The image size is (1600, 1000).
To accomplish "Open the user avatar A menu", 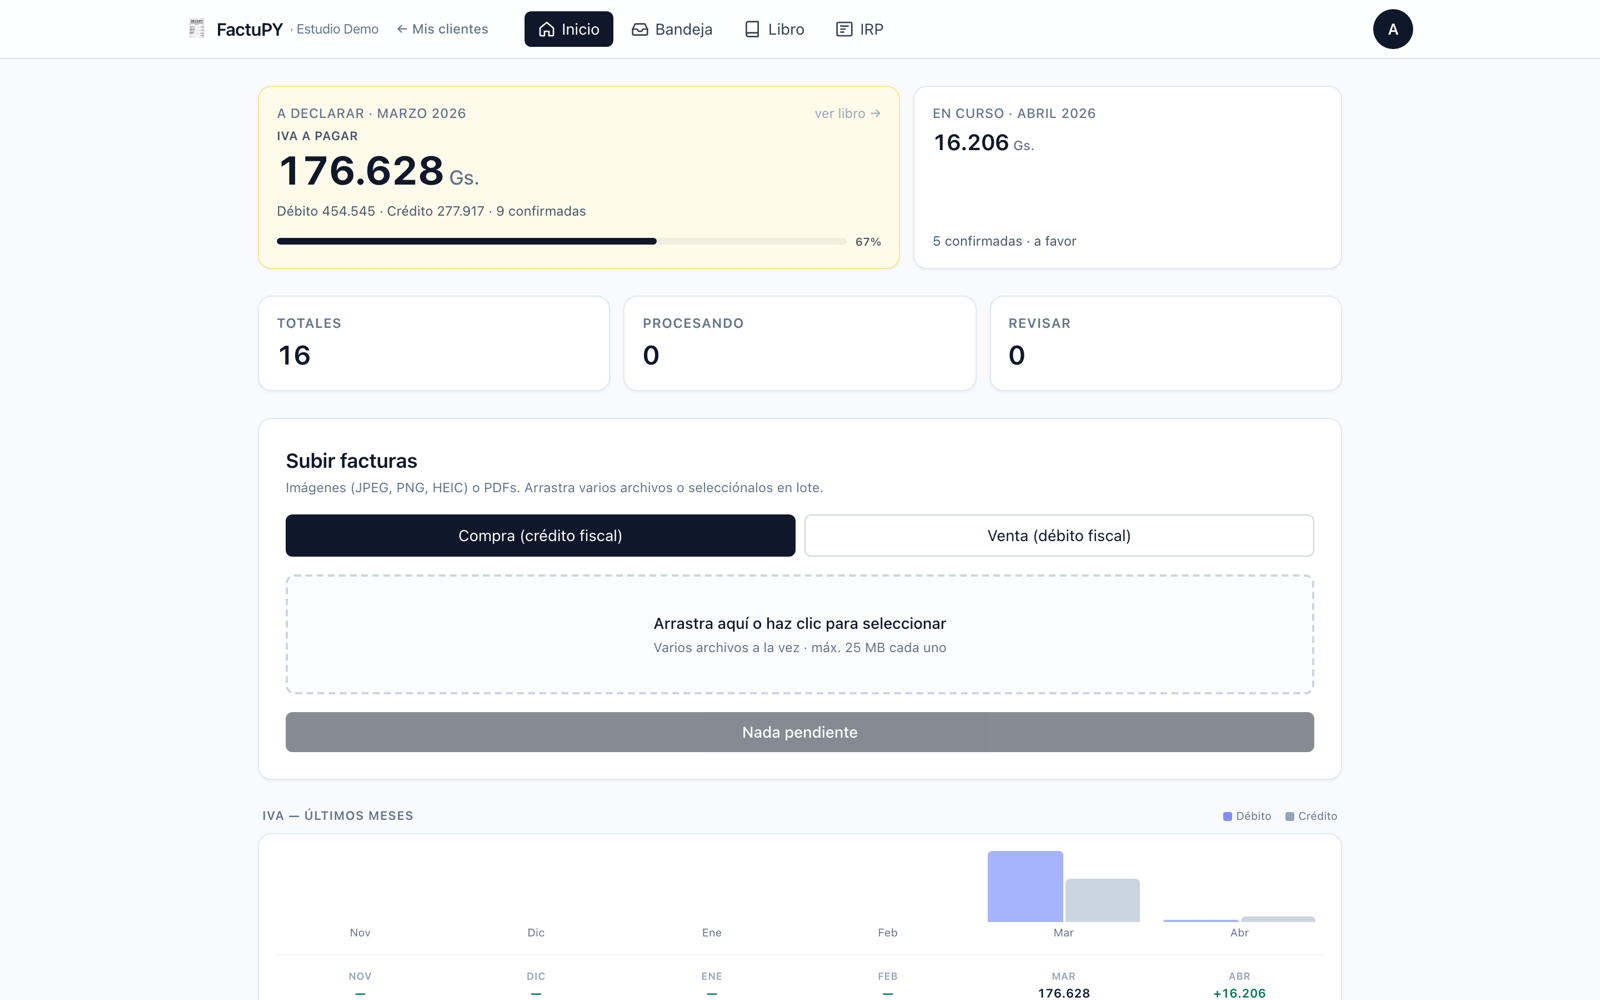I will point(1392,29).
